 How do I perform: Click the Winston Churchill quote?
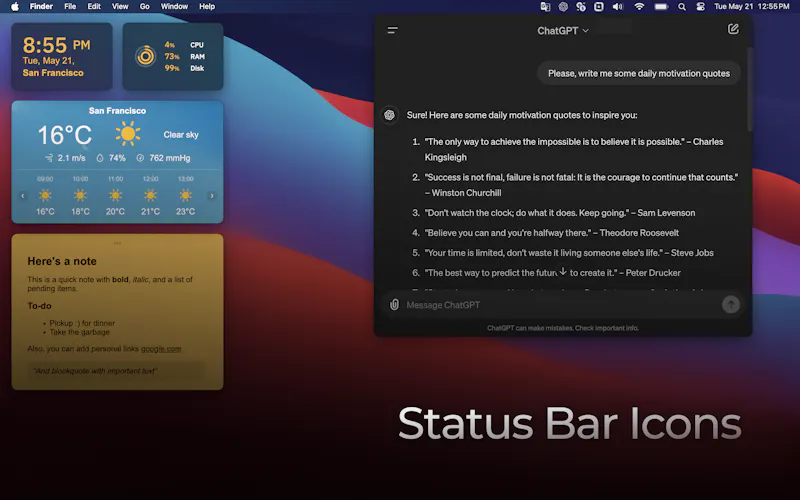pyautogui.click(x=581, y=185)
